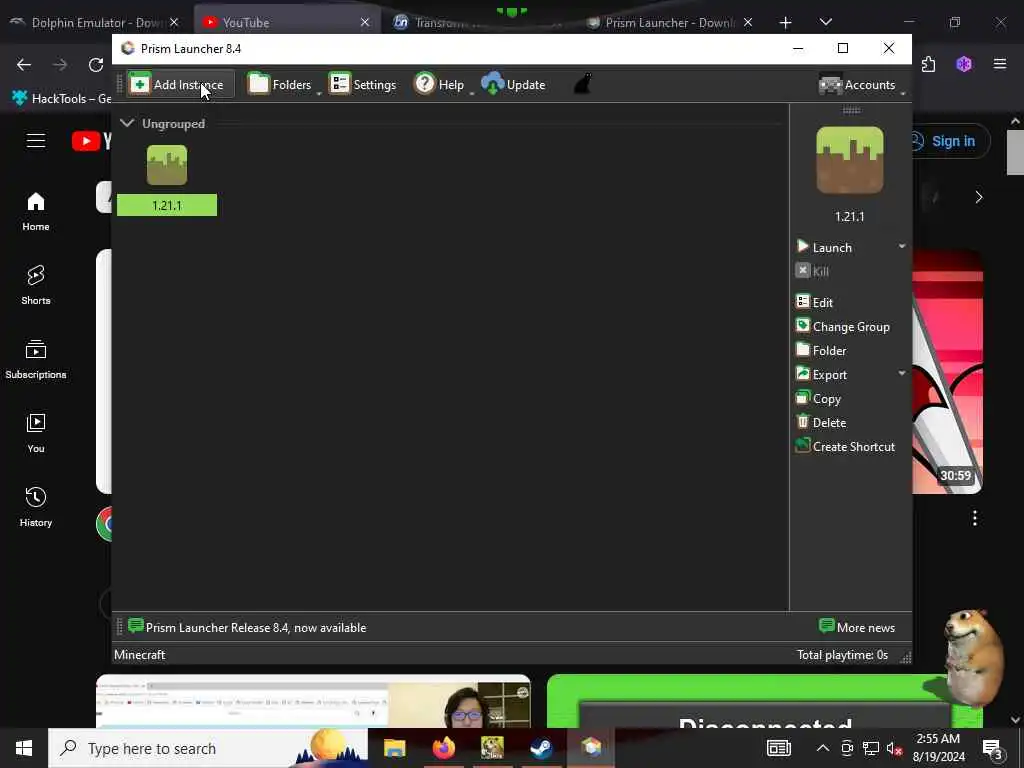
Task: Click the Windows taskbar search box
Action: (208, 748)
